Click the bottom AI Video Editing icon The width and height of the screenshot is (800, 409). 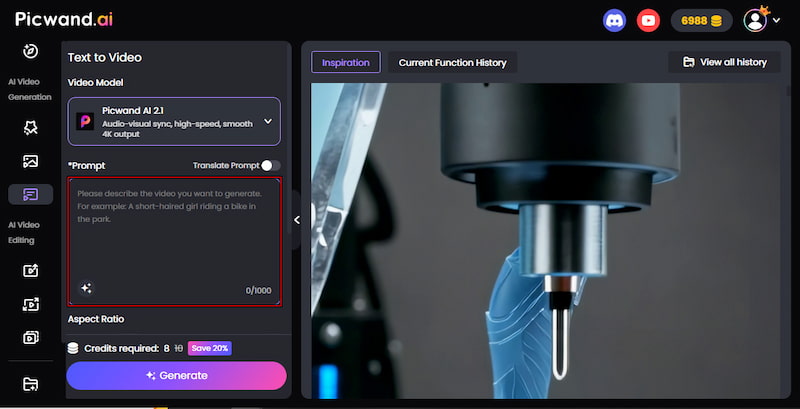click(30, 337)
